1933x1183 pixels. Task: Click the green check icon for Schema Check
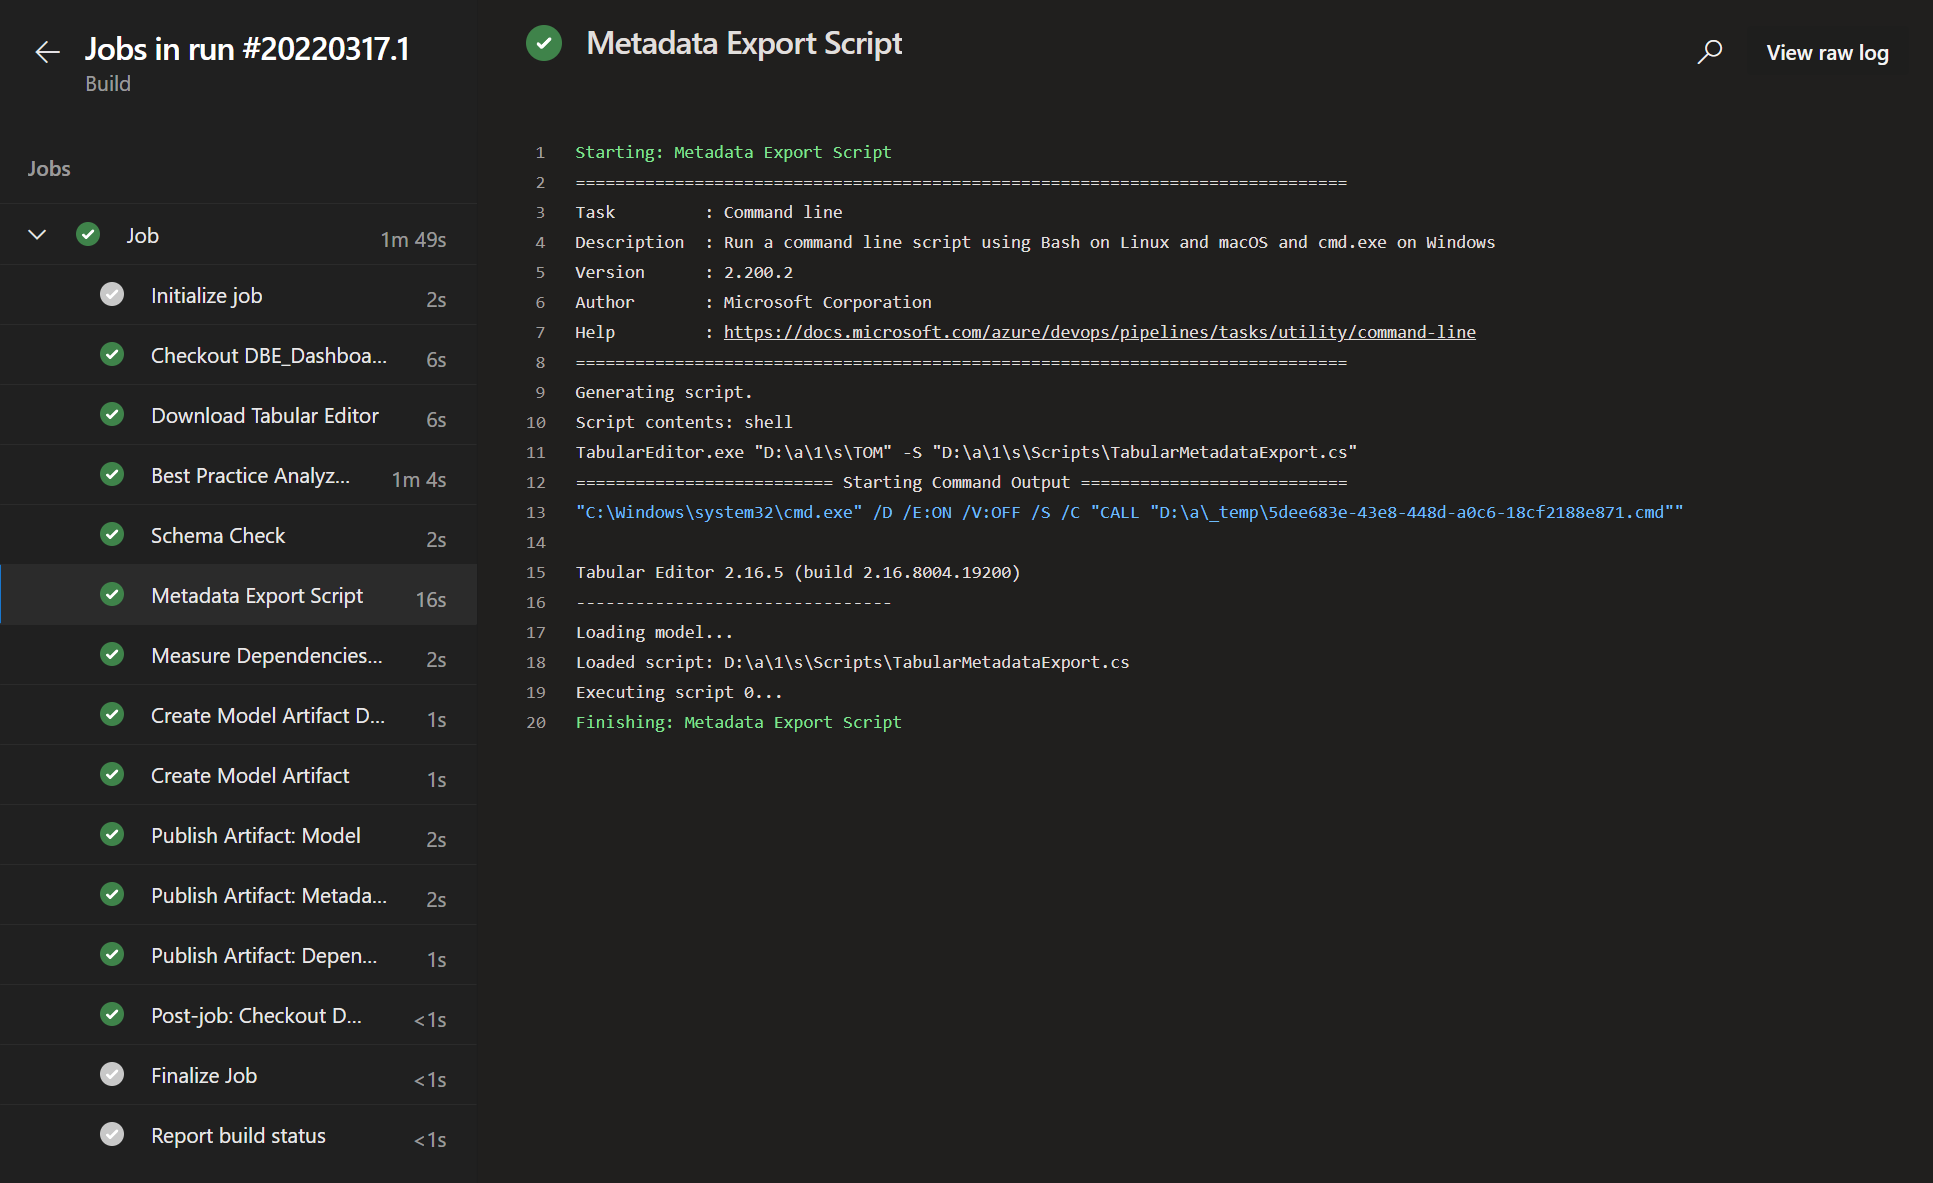click(112, 535)
